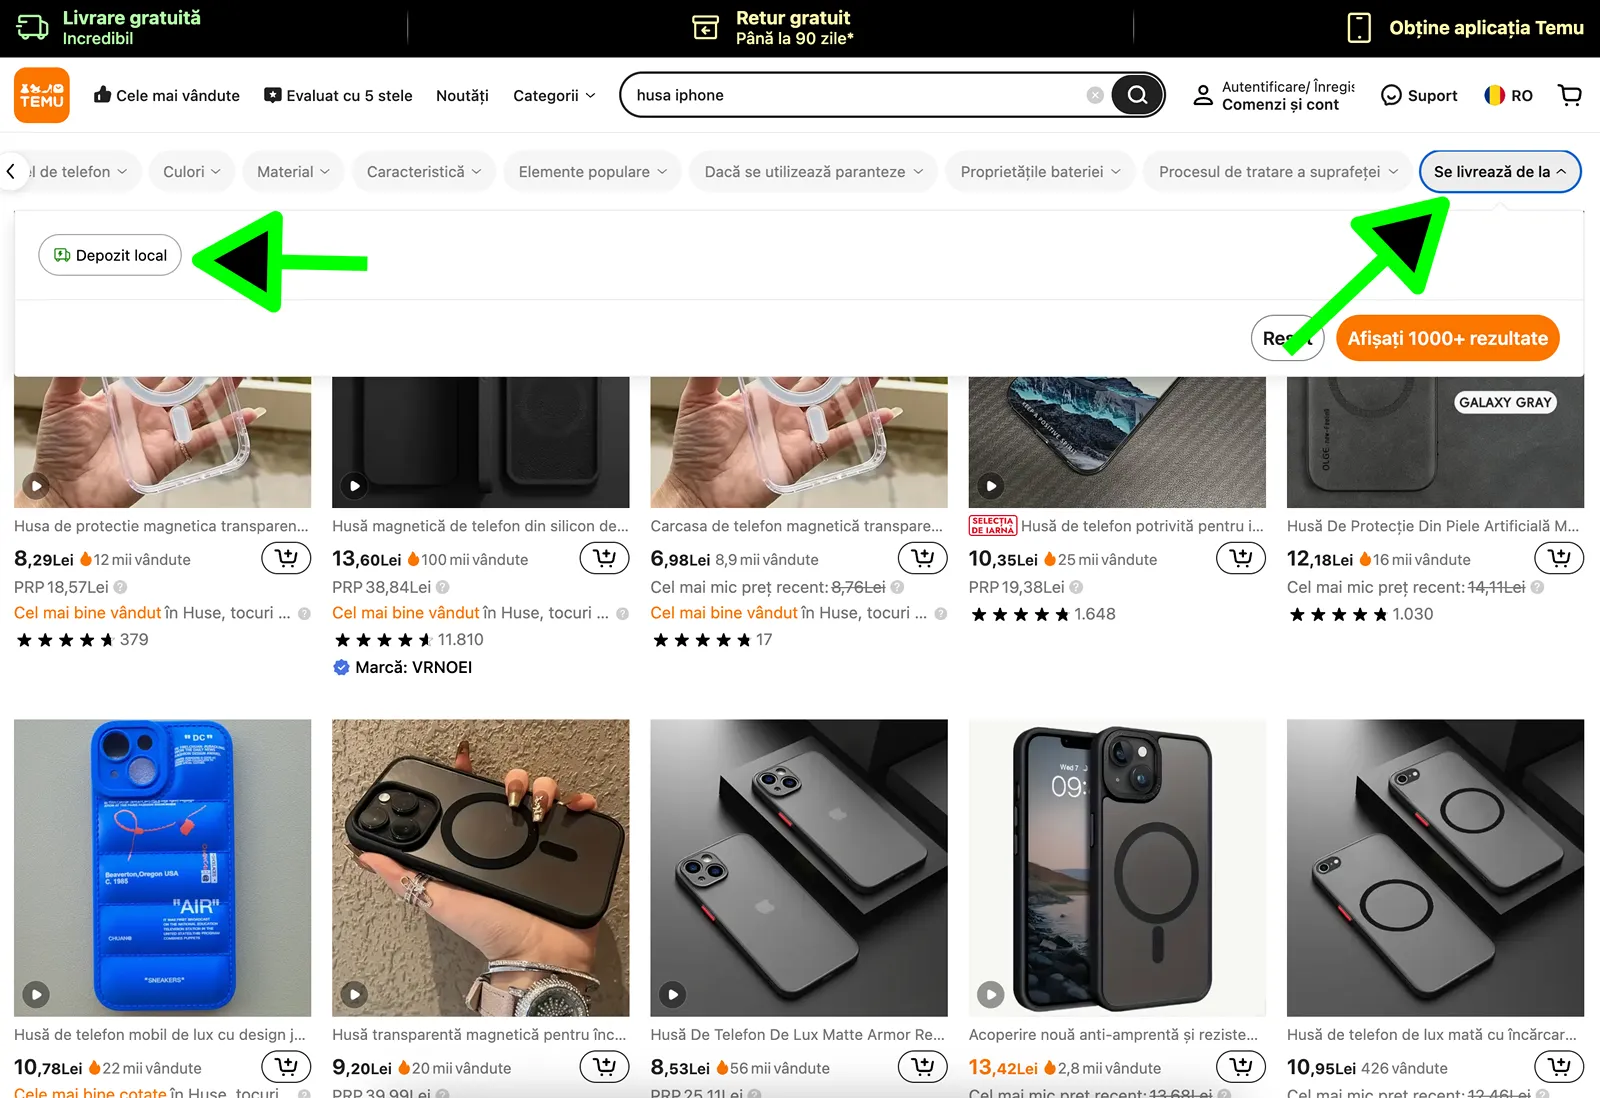This screenshot has height=1098, width=1600.
Task: Open Suport chat icon
Action: (1391, 95)
